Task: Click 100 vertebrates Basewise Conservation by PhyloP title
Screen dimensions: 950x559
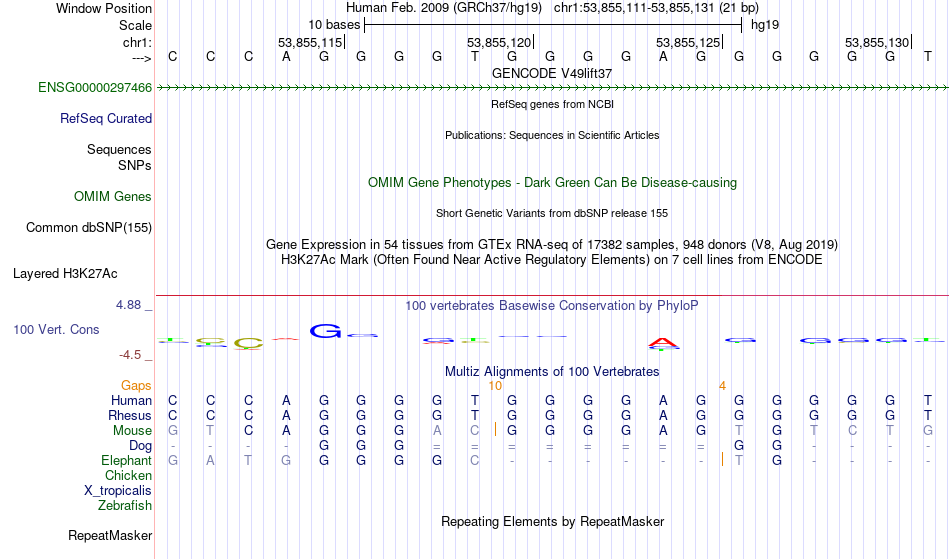Action: tap(552, 306)
